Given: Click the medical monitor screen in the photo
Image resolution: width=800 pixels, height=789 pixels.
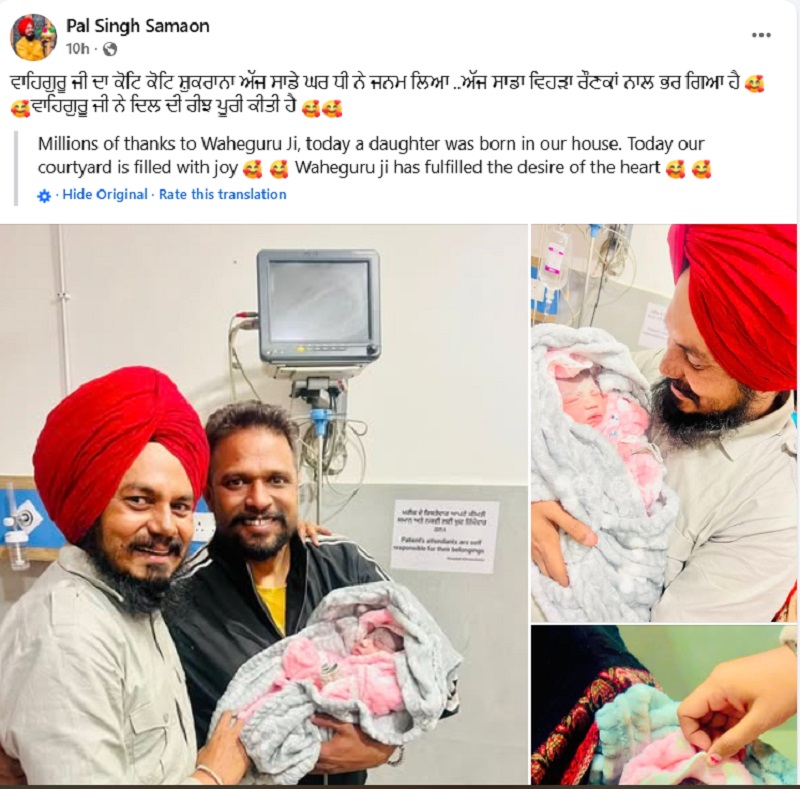Looking at the screenshot, I should point(319,301).
